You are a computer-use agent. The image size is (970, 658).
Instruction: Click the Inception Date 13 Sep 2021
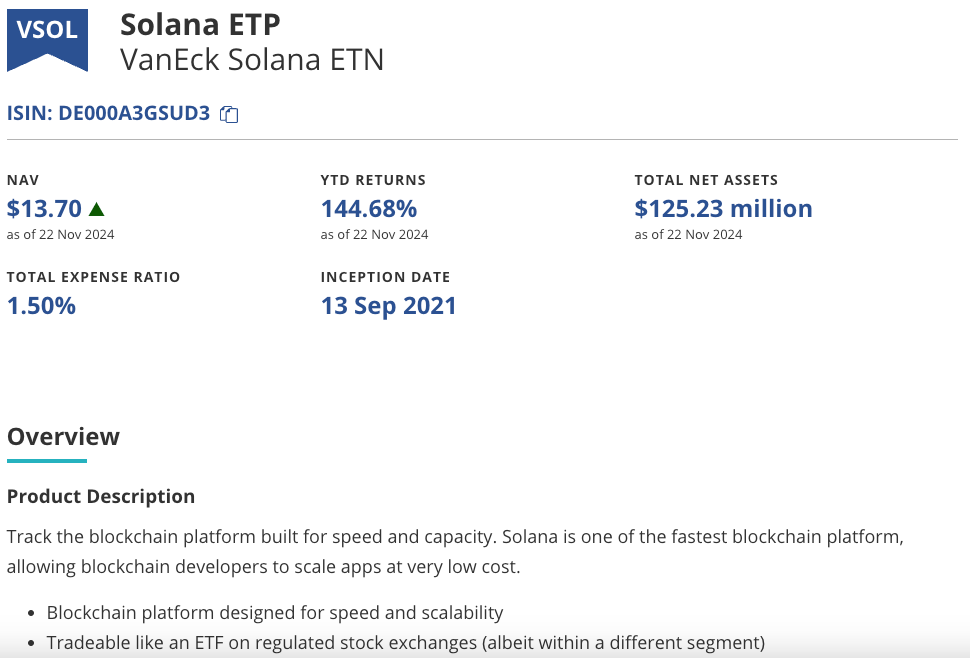point(388,306)
